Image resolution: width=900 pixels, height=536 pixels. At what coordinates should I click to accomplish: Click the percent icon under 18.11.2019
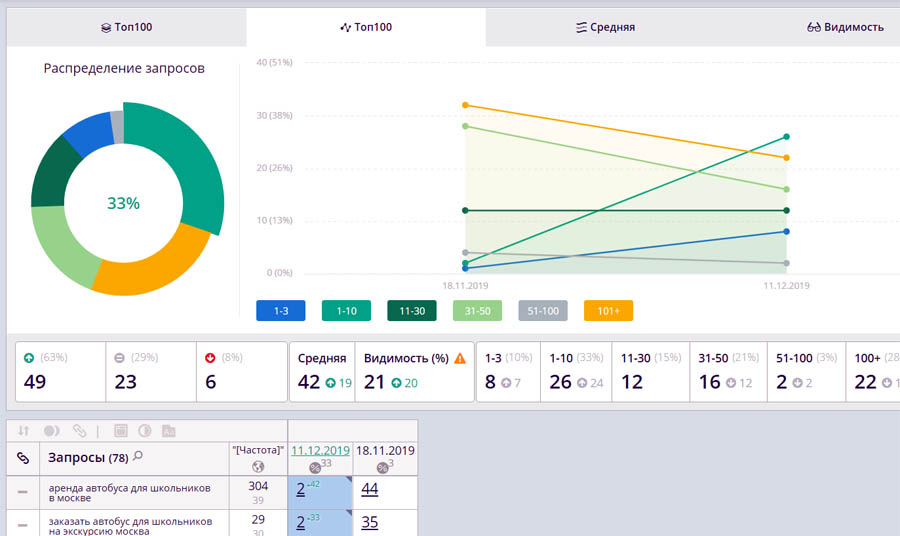[381, 467]
